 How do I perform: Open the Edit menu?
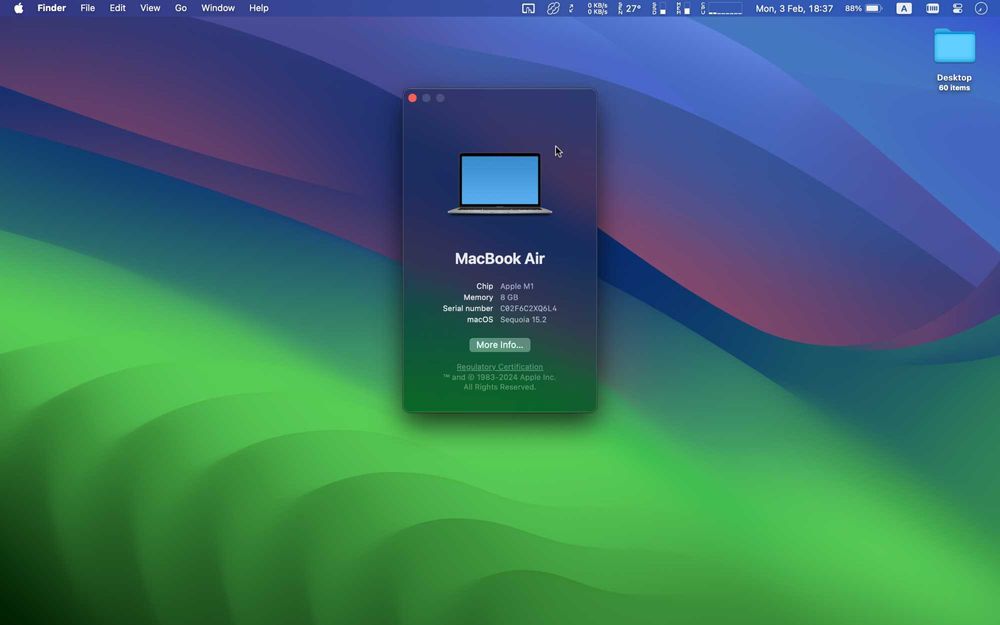117,8
